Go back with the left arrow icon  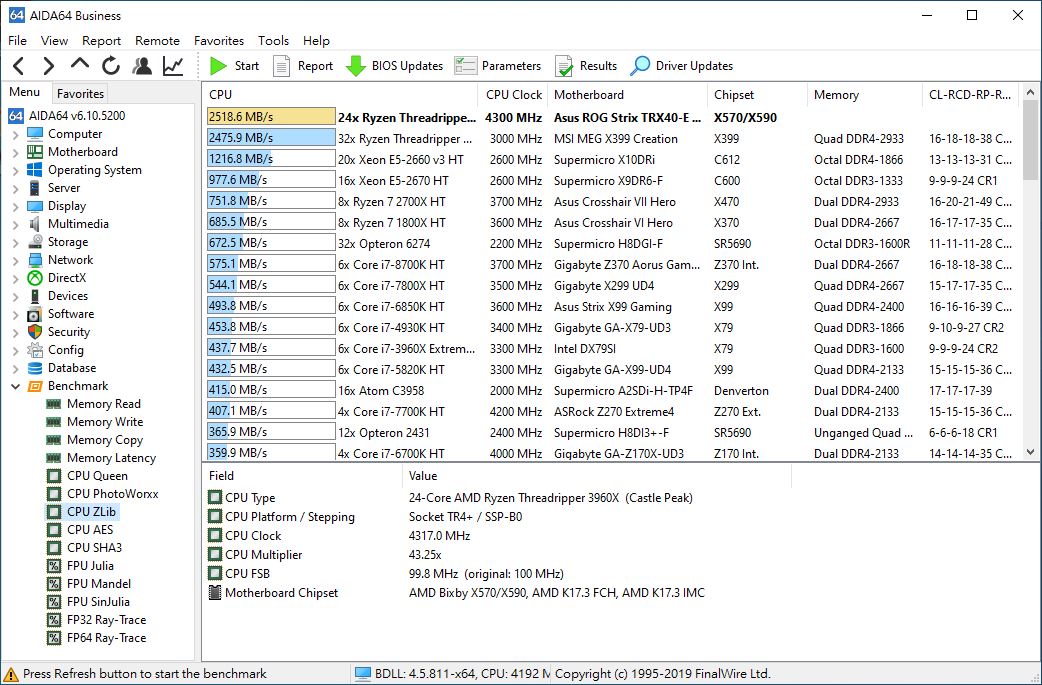tap(19, 66)
